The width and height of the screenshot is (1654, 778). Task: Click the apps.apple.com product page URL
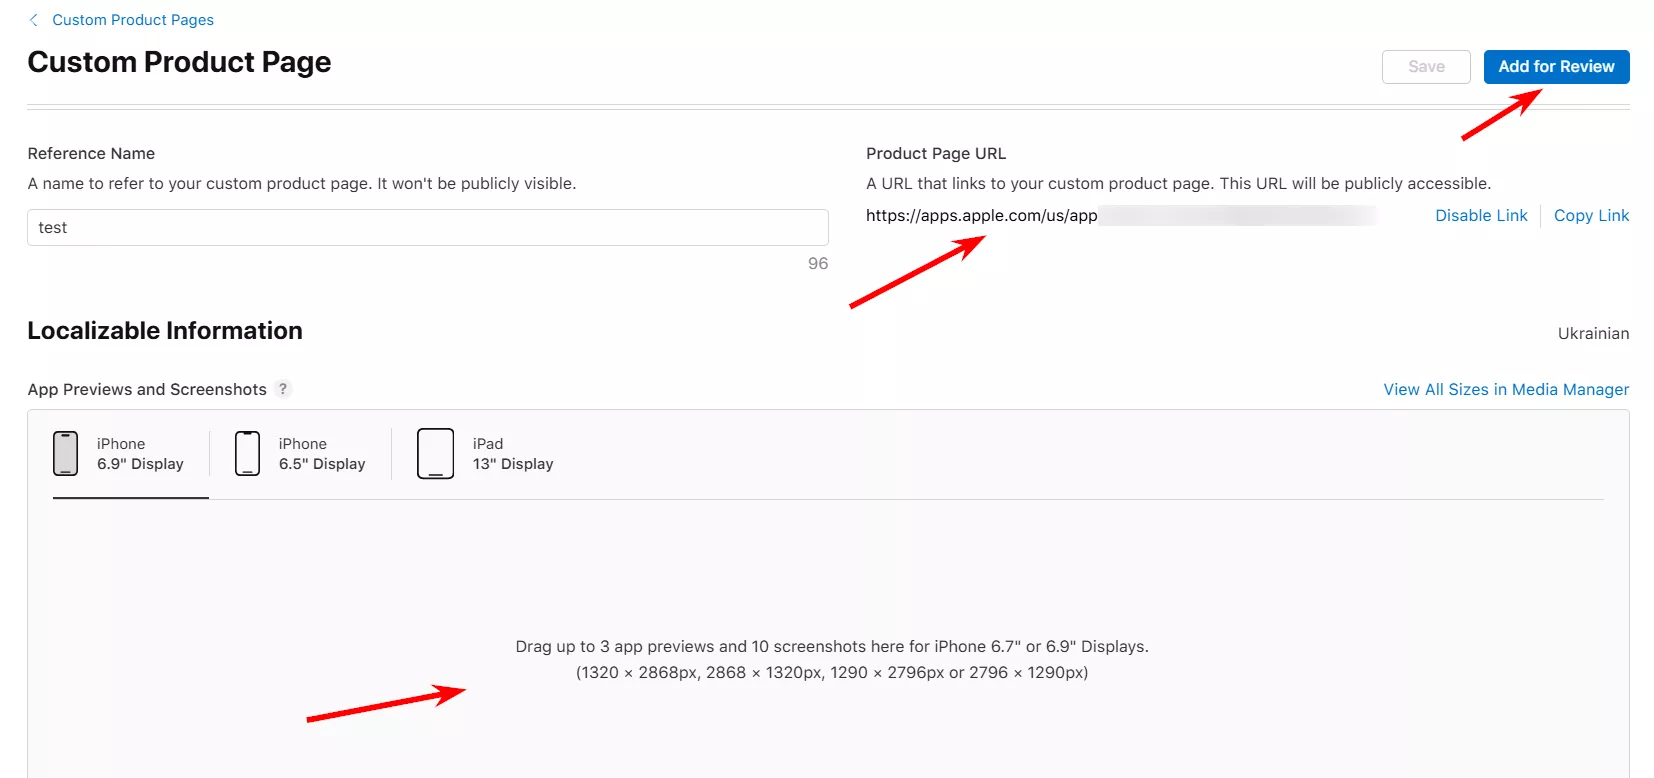982,215
